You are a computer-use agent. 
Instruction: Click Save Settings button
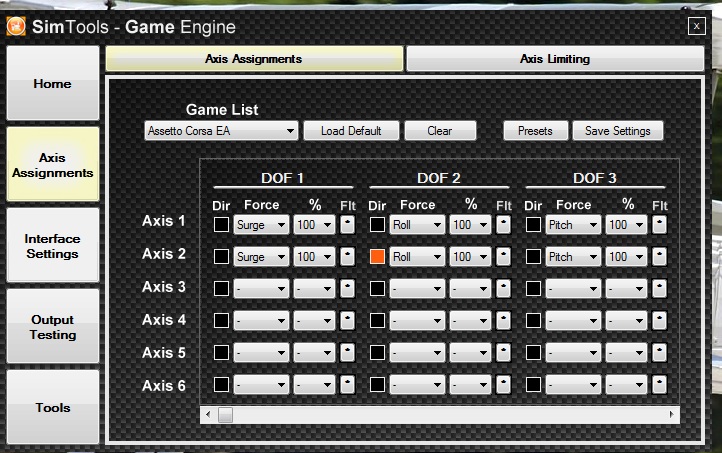tap(617, 131)
